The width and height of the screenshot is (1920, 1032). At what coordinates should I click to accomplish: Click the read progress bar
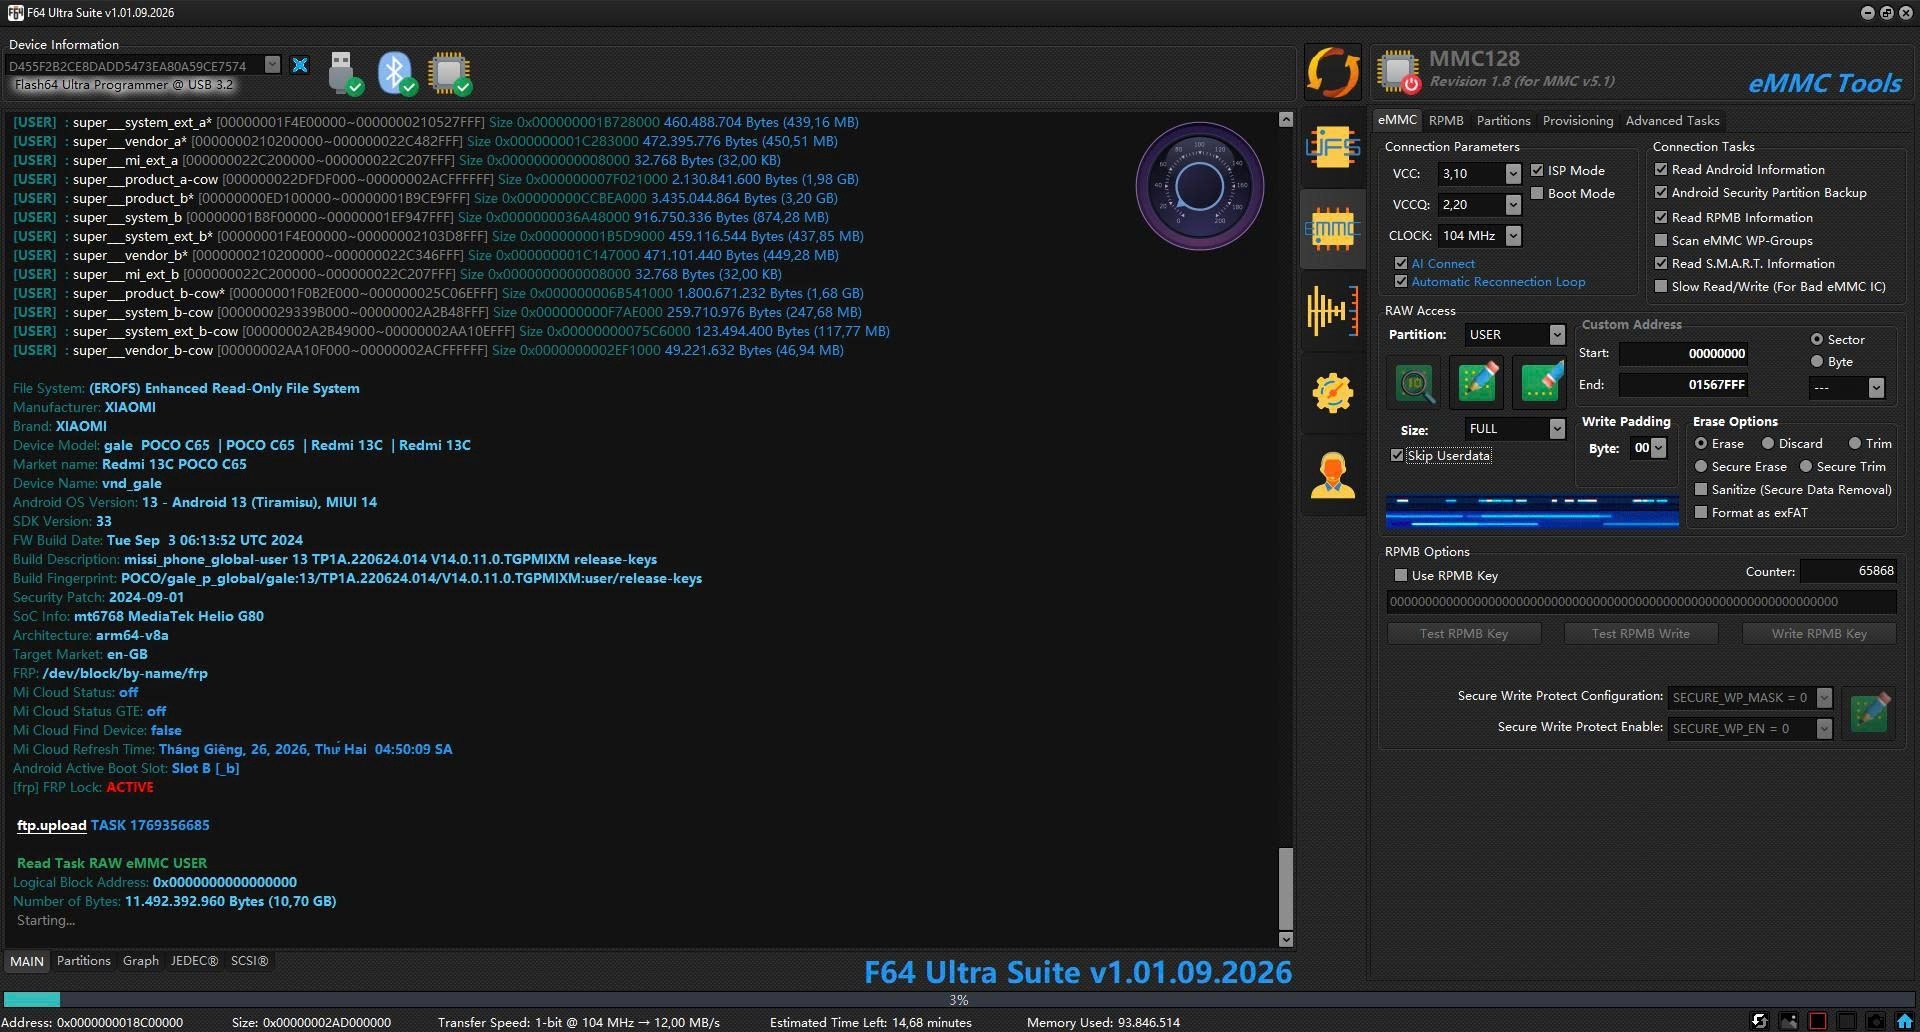pos(958,999)
